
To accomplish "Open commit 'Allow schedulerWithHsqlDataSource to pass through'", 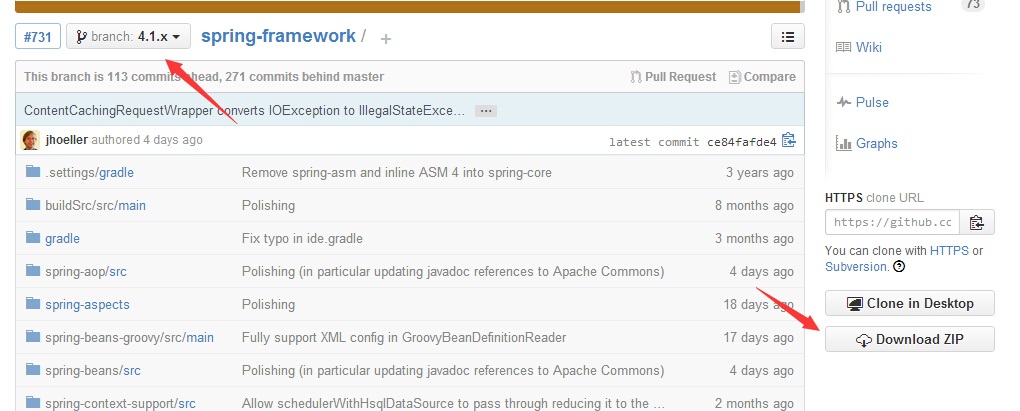I will pyautogui.click(x=454, y=404).
